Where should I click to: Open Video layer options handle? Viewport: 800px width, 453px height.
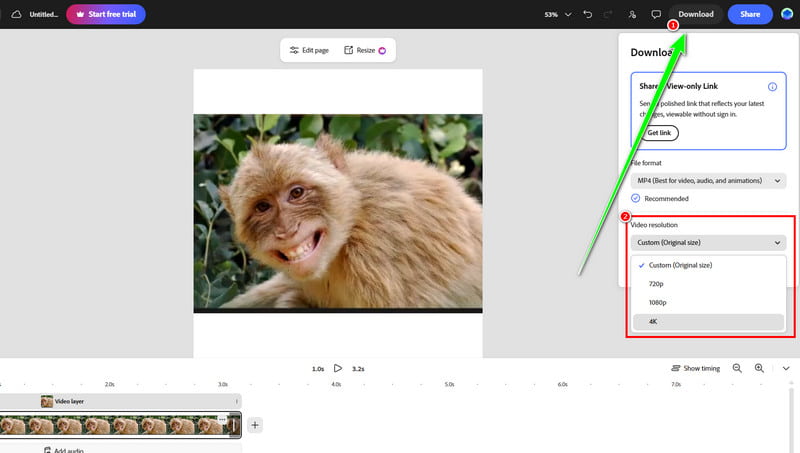(x=237, y=401)
